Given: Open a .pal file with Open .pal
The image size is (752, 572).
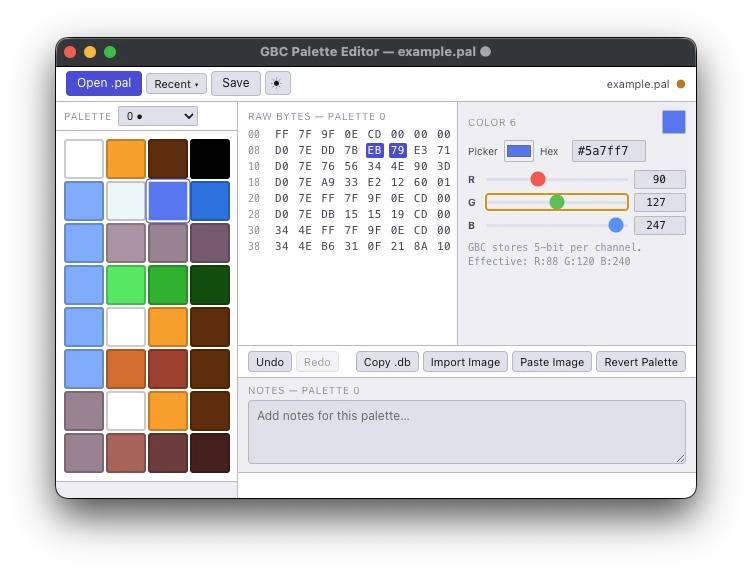Looking at the screenshot, I should (x=104, y=83).
